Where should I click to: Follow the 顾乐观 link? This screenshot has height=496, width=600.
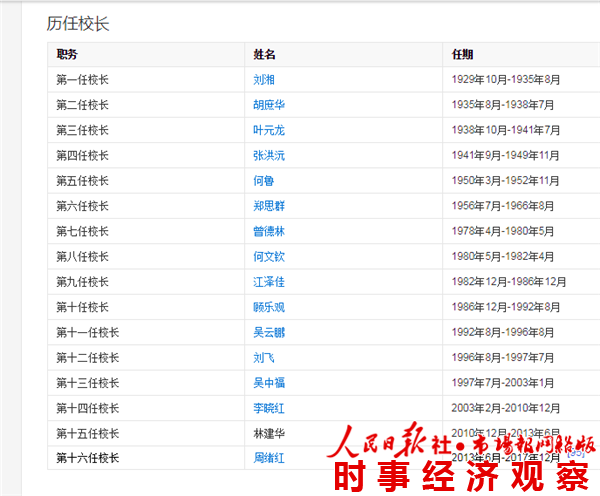tap(269, 307)
